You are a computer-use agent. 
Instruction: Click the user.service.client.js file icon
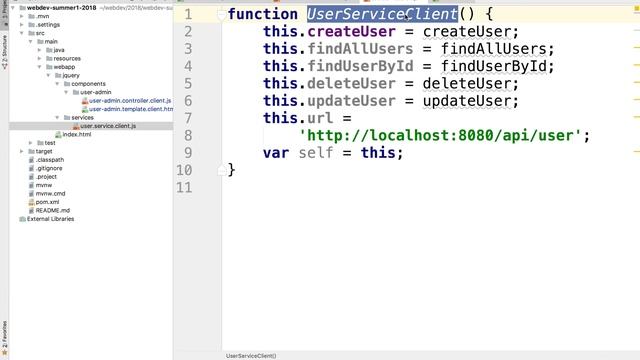(76, 126)
